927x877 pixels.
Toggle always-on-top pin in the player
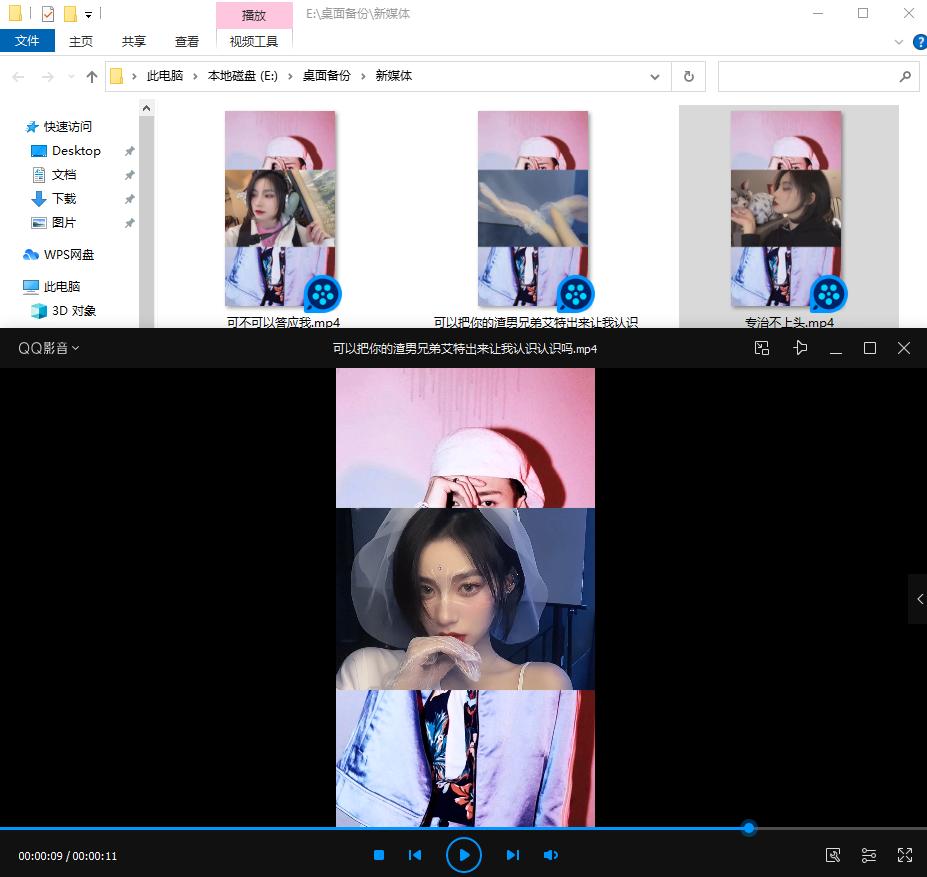(799, 347)
